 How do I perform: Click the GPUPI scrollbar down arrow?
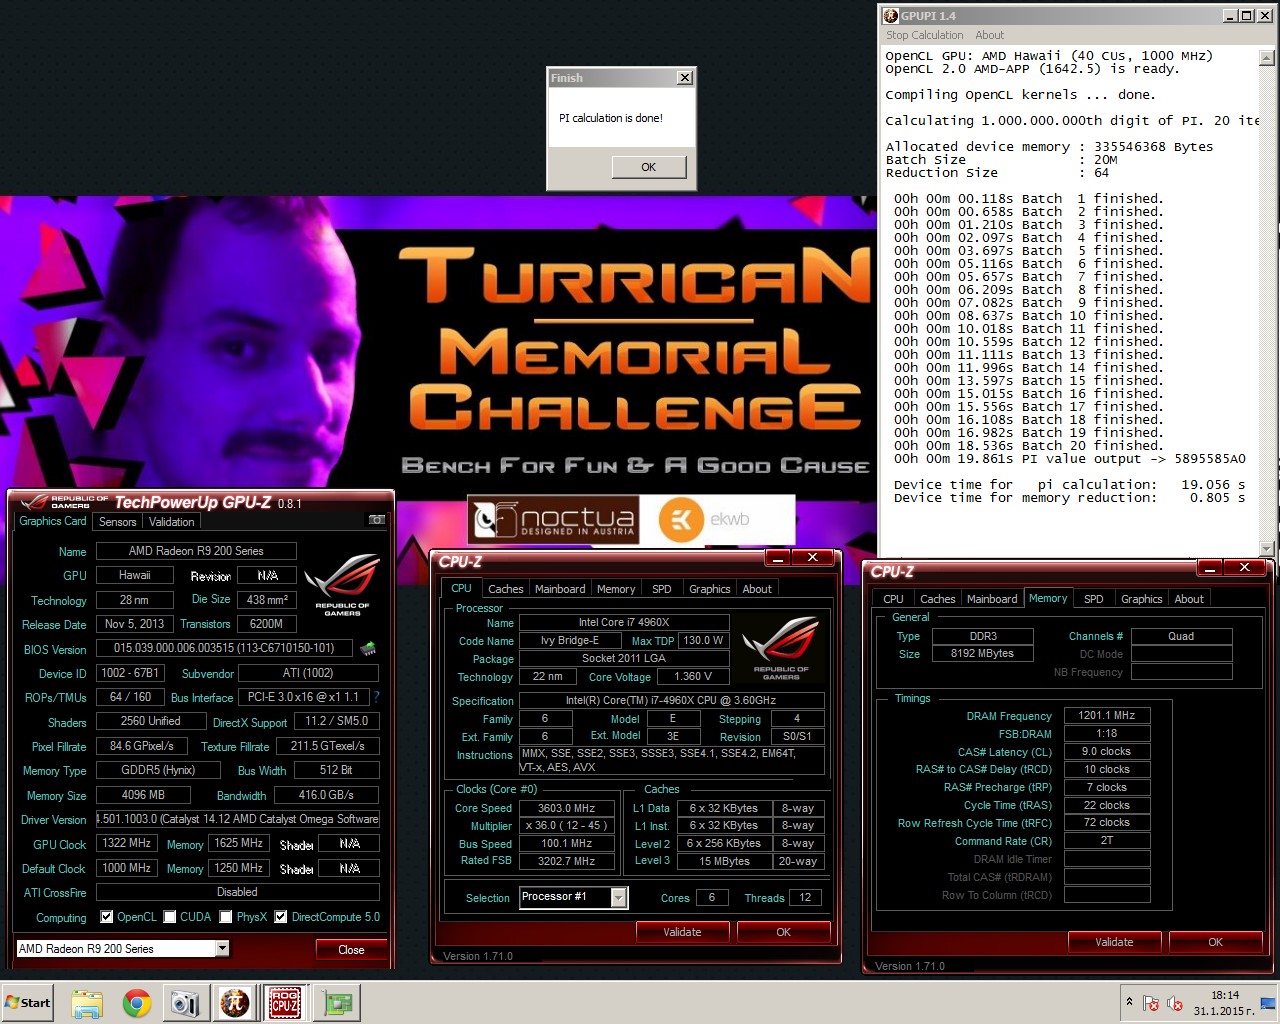1267,549
